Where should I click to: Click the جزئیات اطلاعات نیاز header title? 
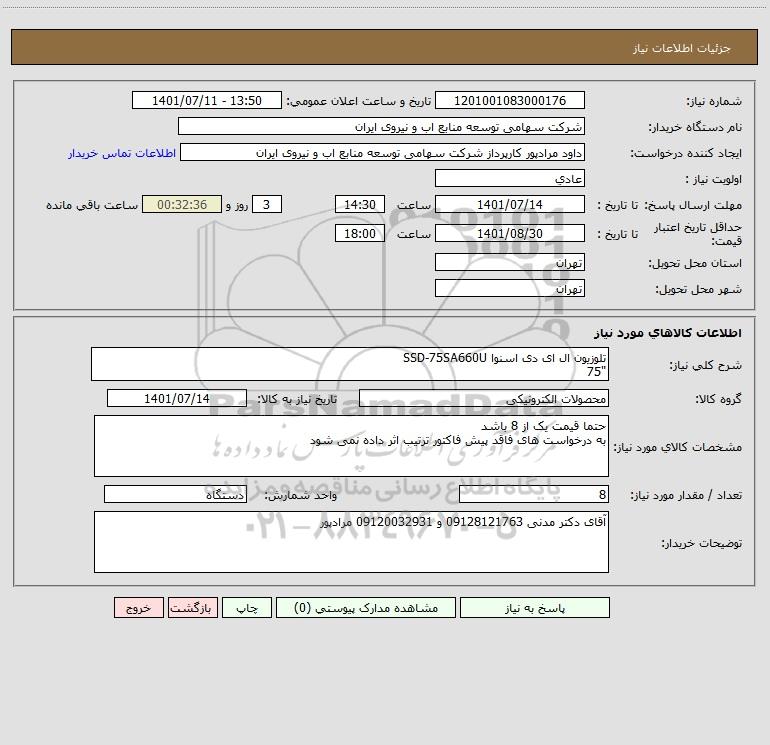point(681,48)
